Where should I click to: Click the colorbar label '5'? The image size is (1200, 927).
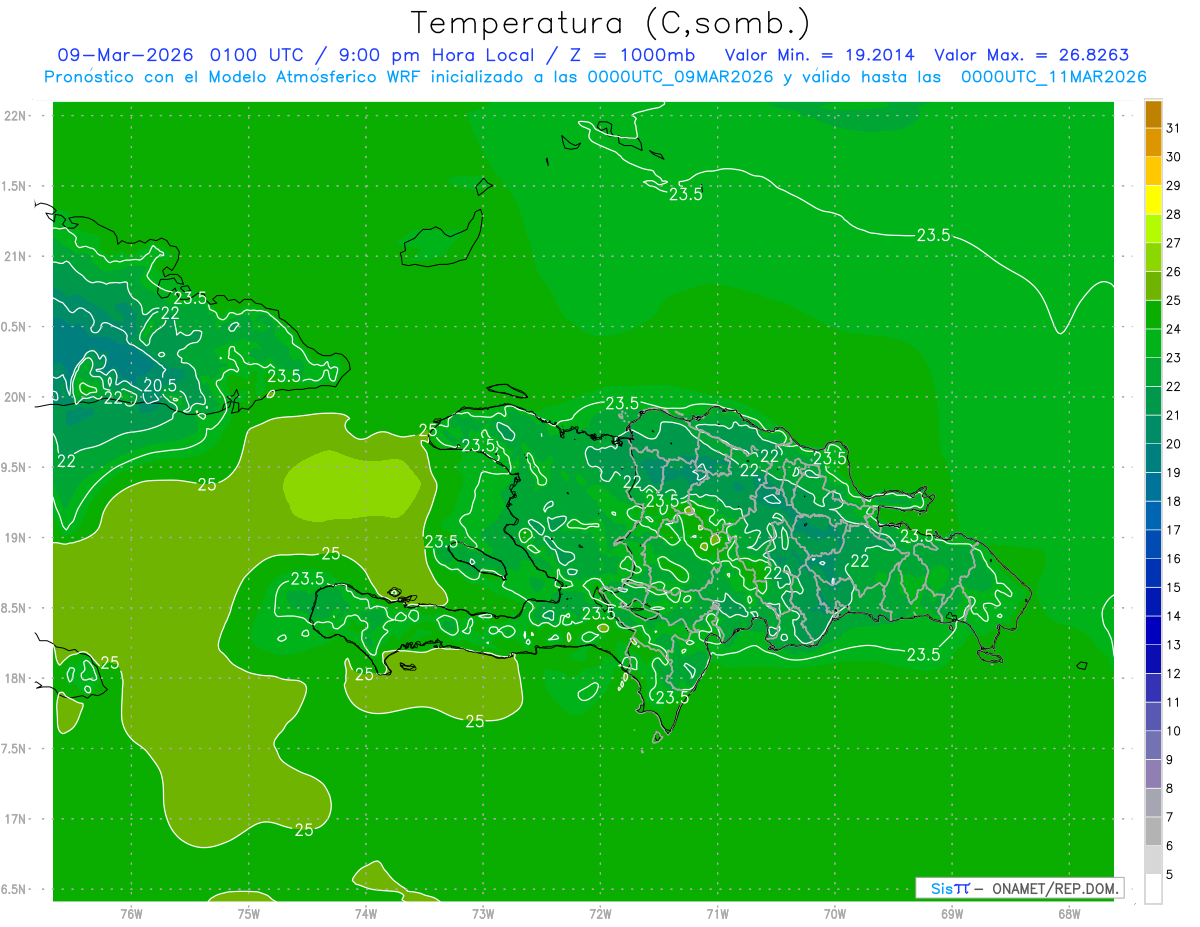tap(1171, 875)
